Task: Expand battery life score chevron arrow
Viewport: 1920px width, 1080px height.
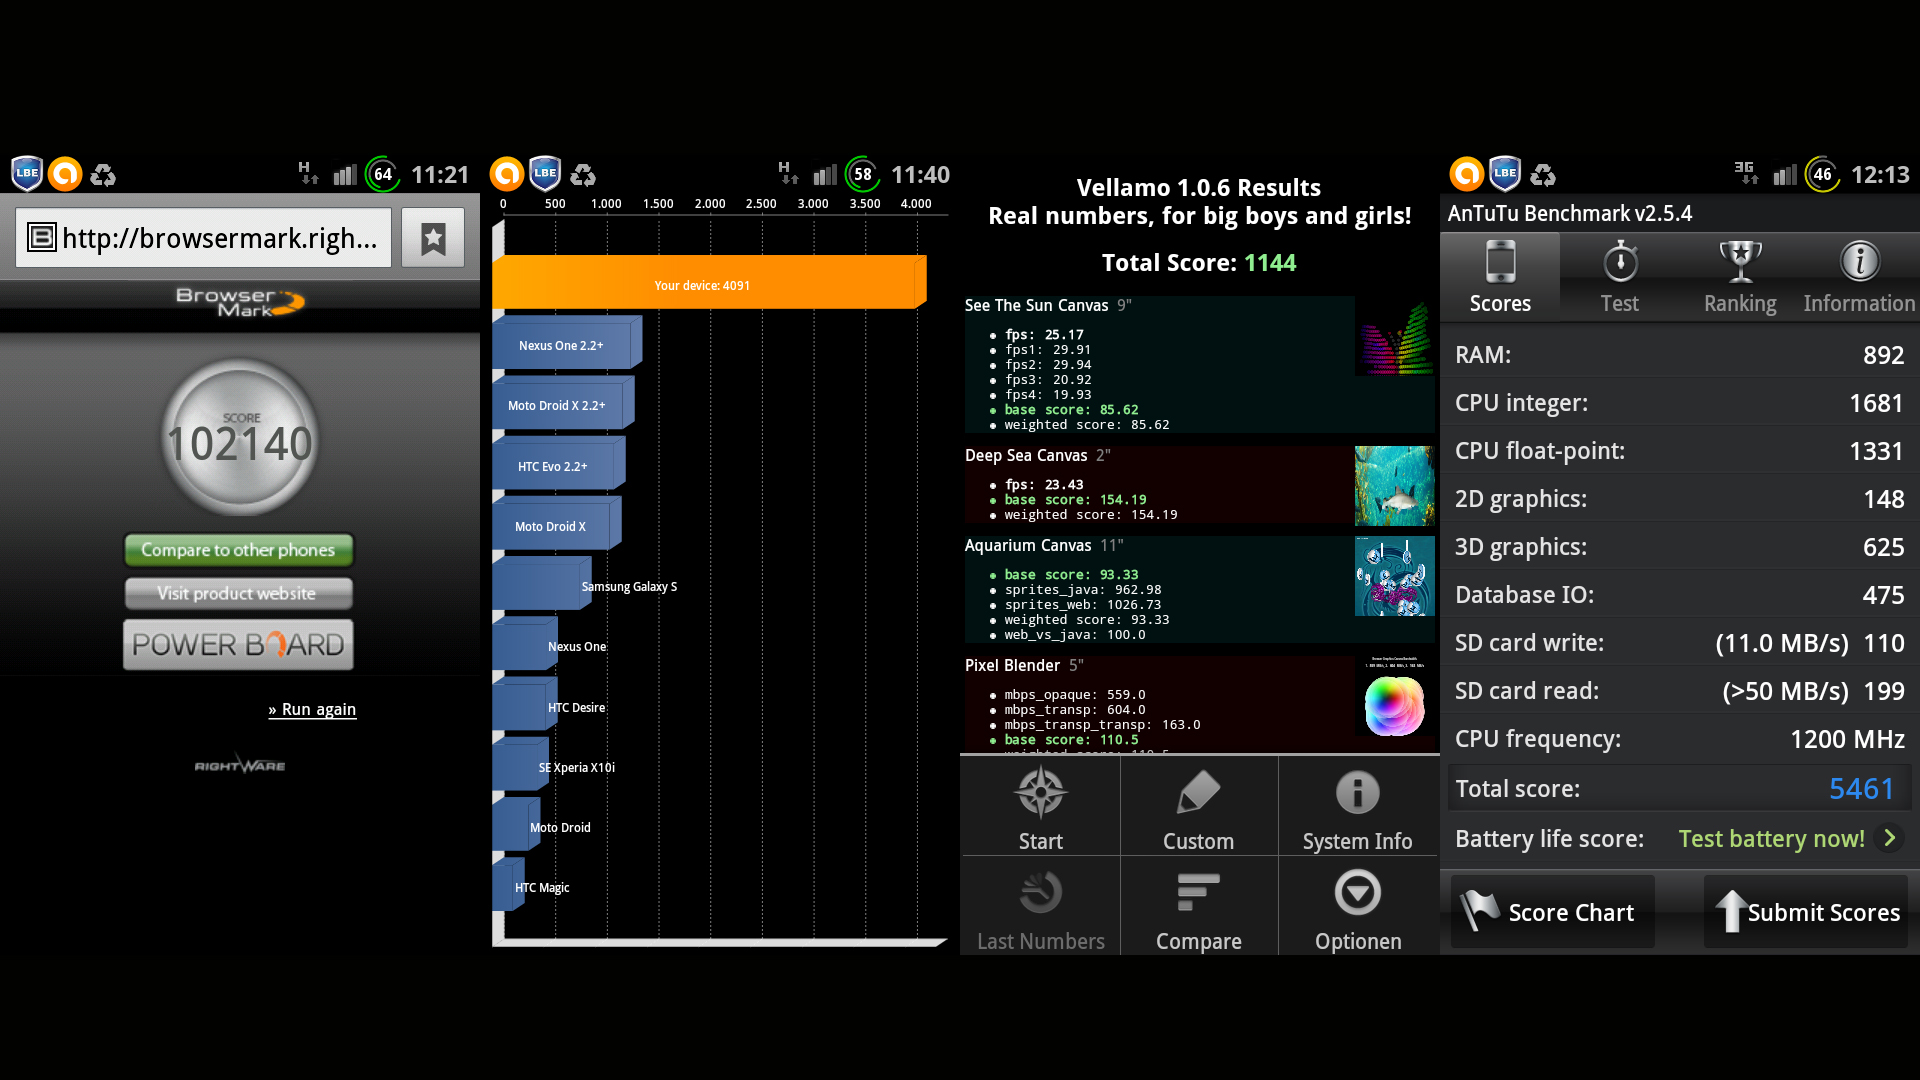Action: click(1889, 838)
